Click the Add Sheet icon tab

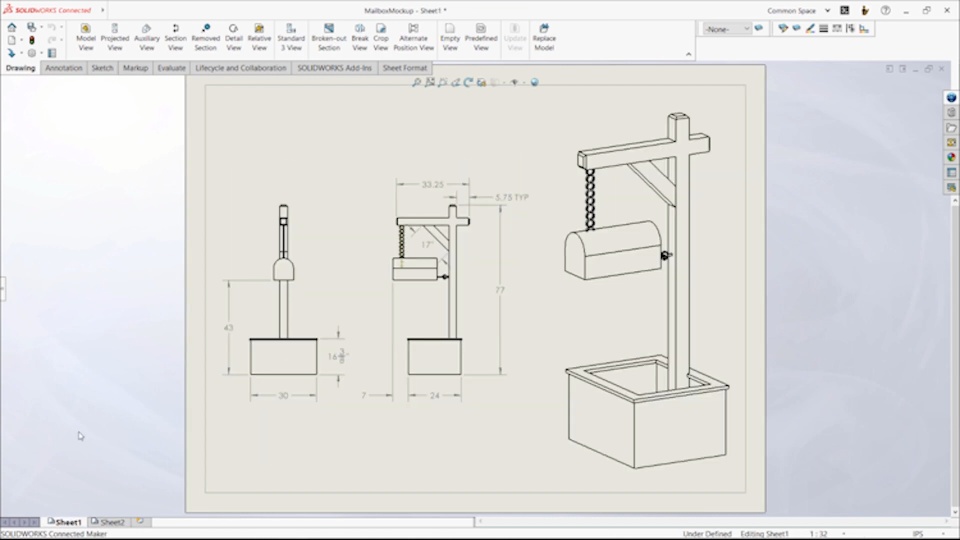[x=140, y=521]
